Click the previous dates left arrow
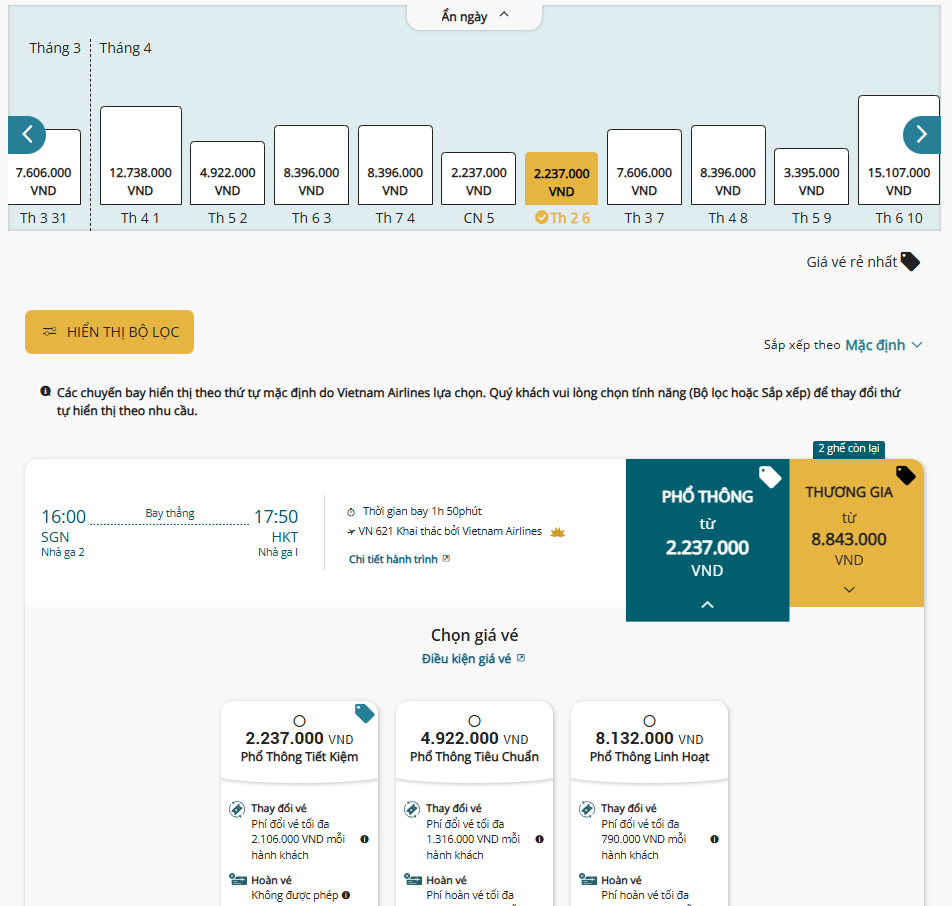952x906 pixels. 27,134
